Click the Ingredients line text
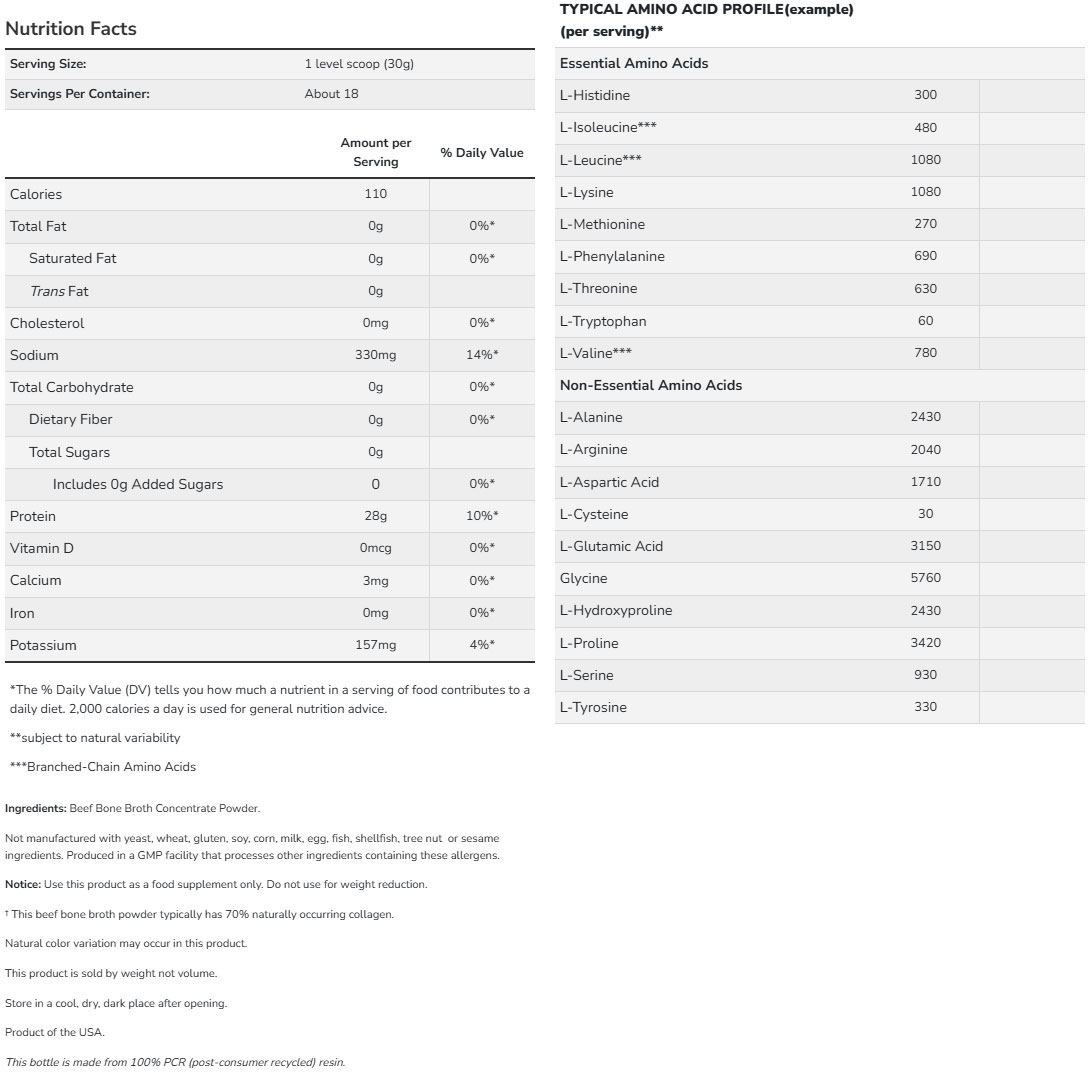This screenshot has width=1088, height=1075. pyautogui.click(x=132, y=808)
